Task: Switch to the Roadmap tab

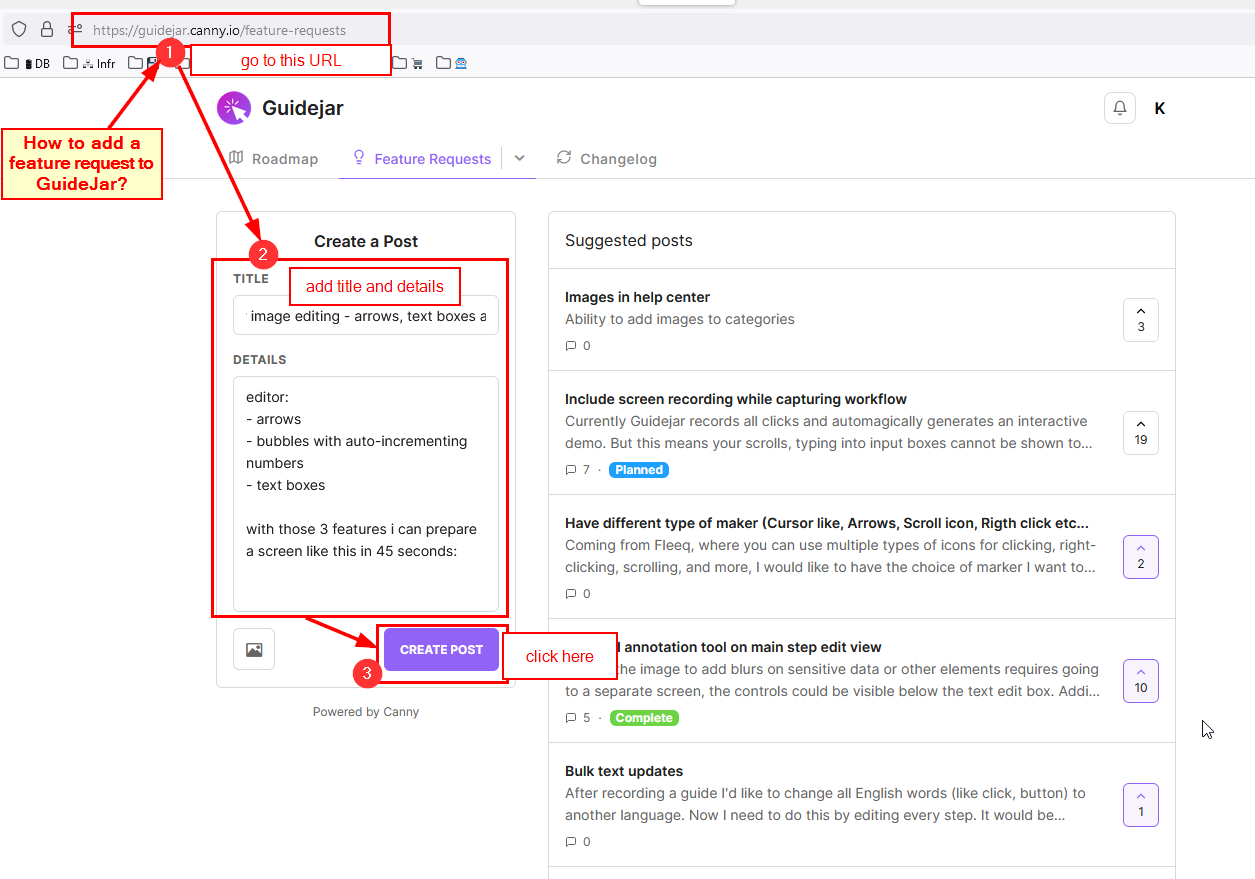Action: [x=273, y=158]
